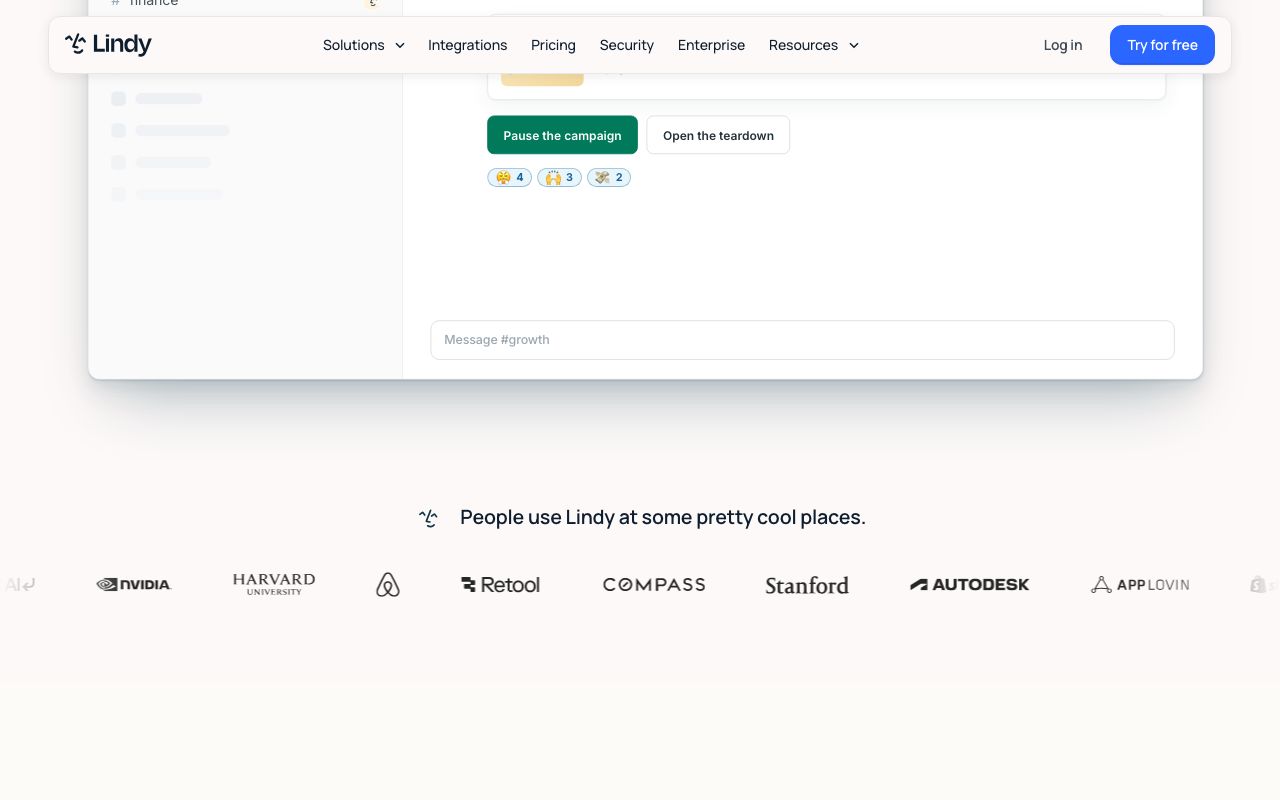Navigate to the Security page
This screenshot has height=800, width=1280.
627,45
